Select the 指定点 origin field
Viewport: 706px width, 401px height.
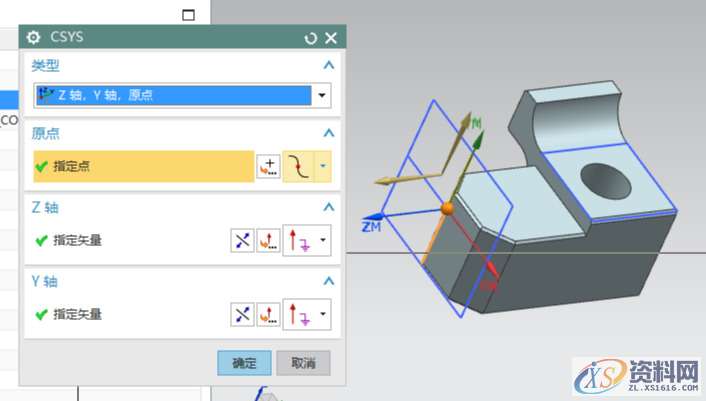[x=142, y=167]
